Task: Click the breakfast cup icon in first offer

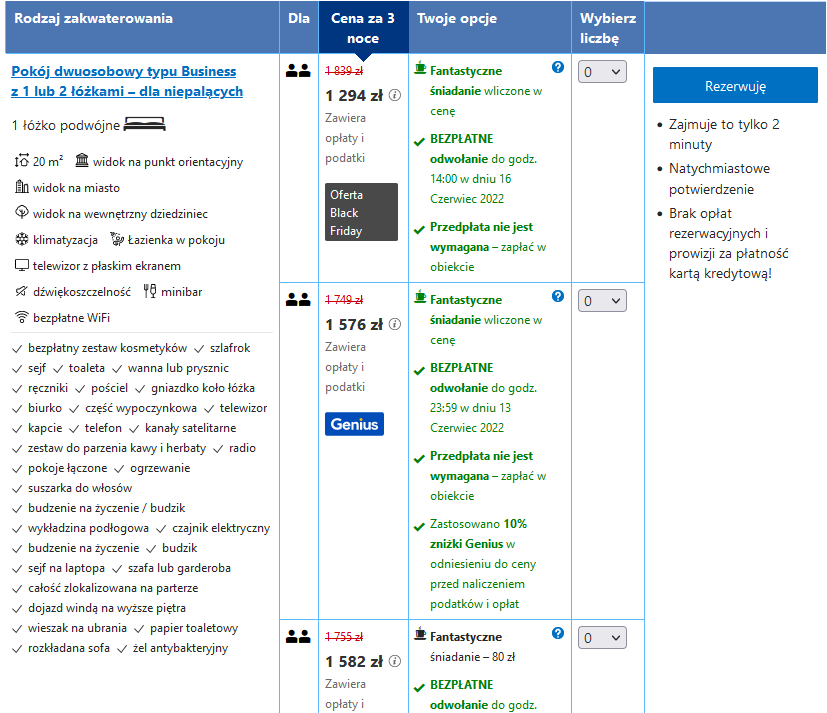Action: pyautogui.click(x=420, y=68)
